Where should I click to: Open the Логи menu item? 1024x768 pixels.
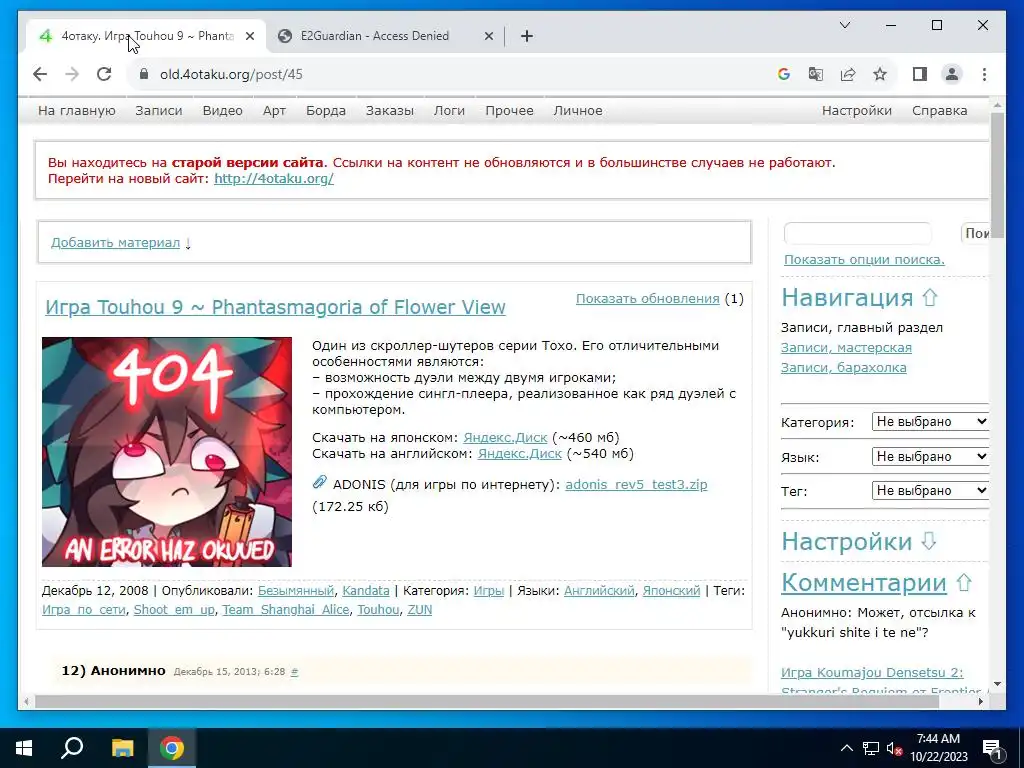pos(449,110)
